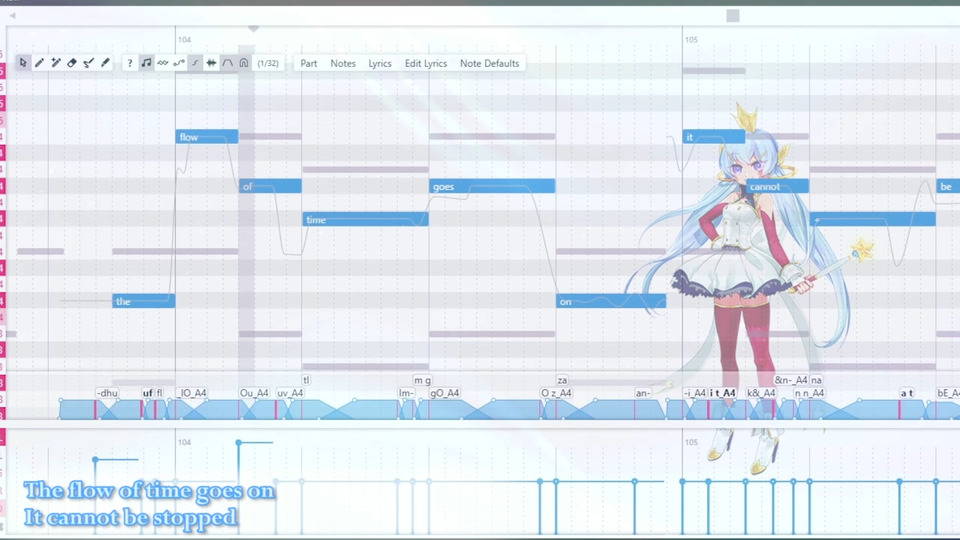Select the note labeled 'on'
The image size is (960, 540).
pos(611,301)
